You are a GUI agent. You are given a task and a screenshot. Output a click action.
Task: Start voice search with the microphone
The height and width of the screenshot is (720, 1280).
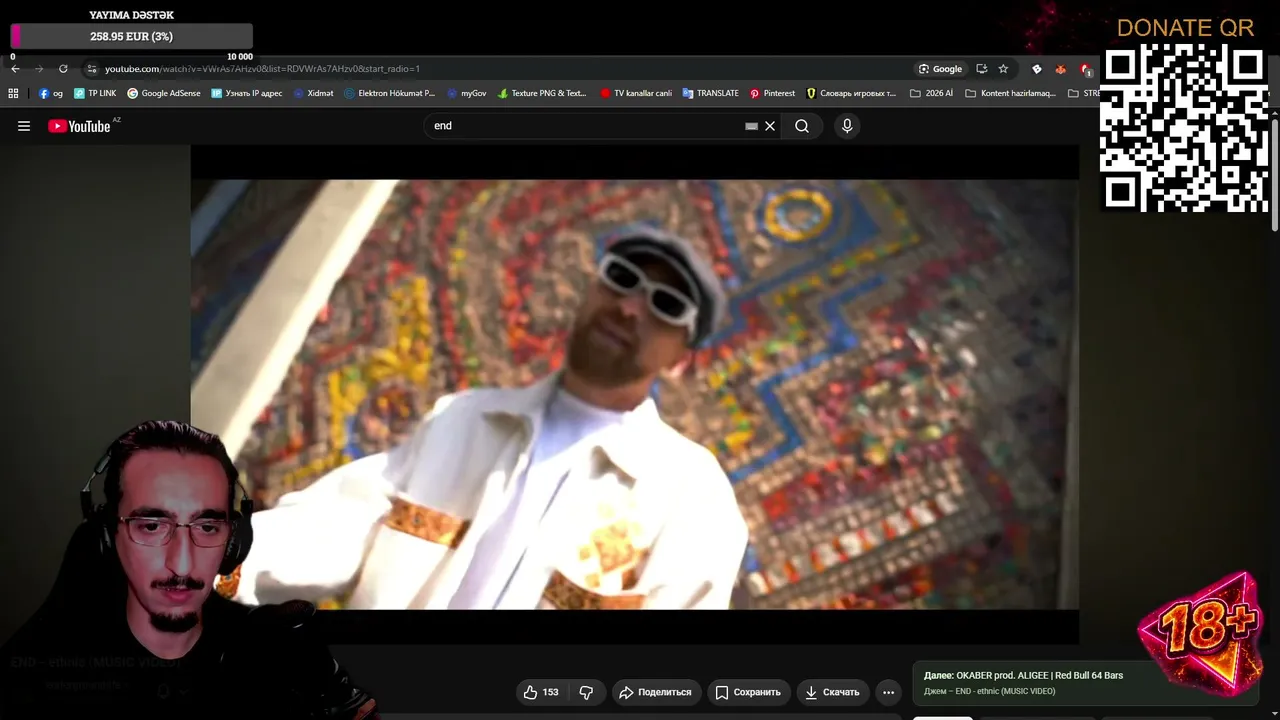click(847, 126)
